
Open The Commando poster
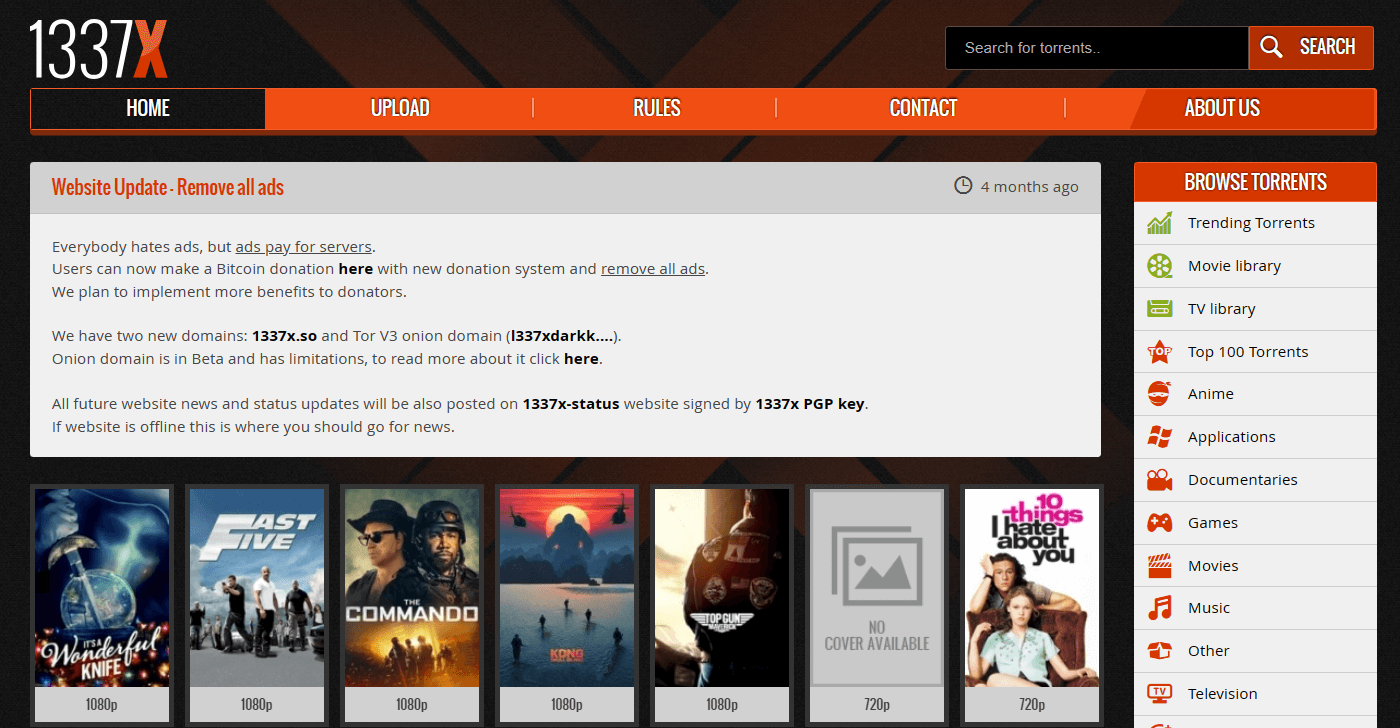[412, 588]
